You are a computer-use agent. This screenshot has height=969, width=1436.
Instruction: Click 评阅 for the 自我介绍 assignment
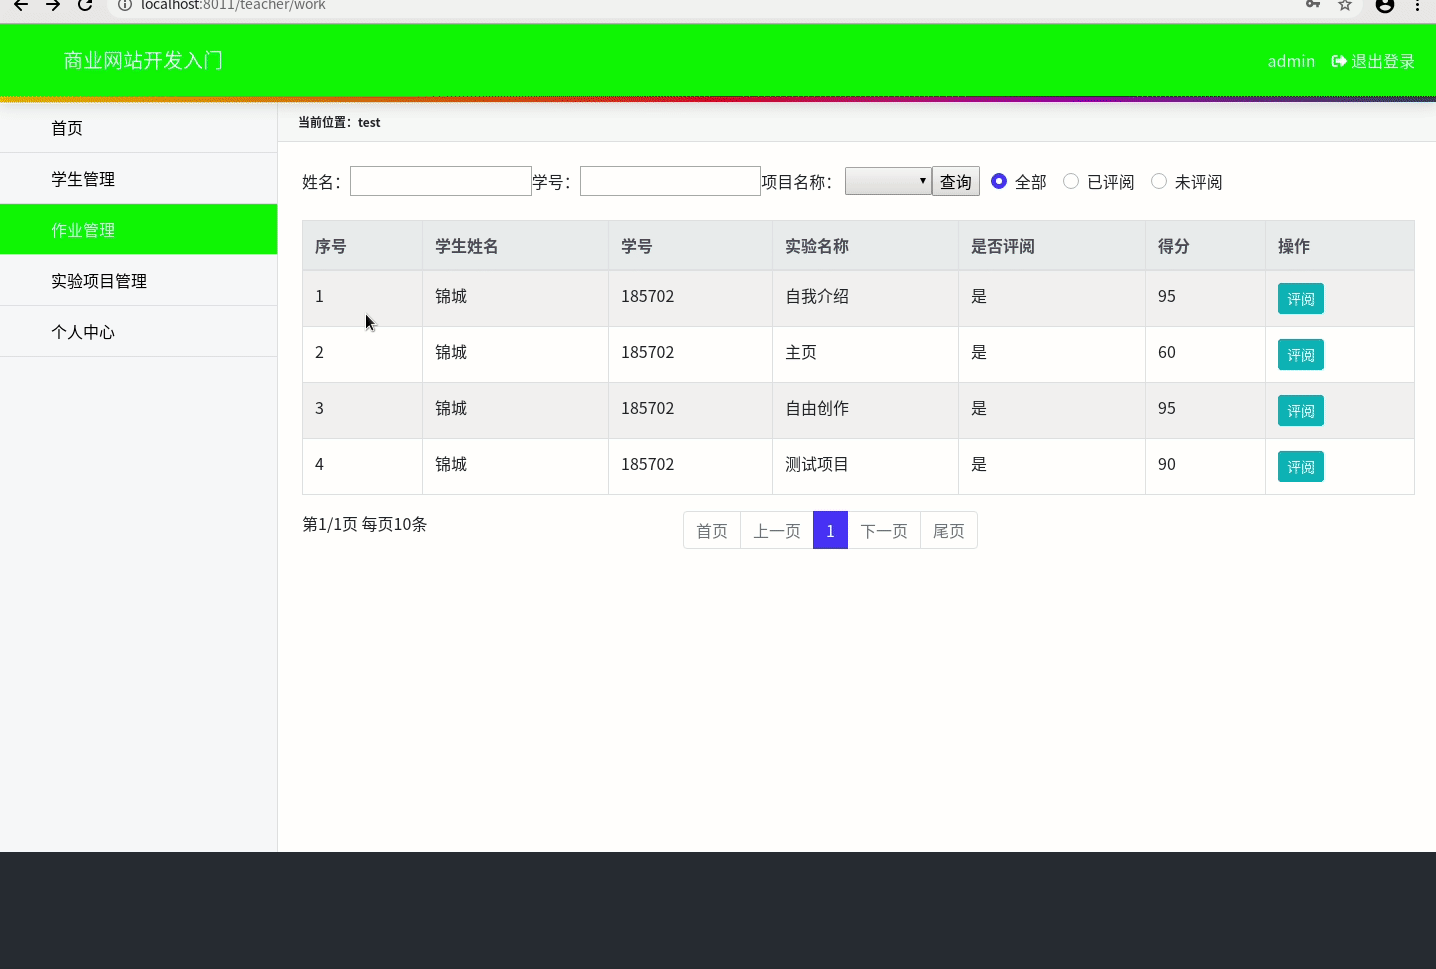click(1300, 298)
